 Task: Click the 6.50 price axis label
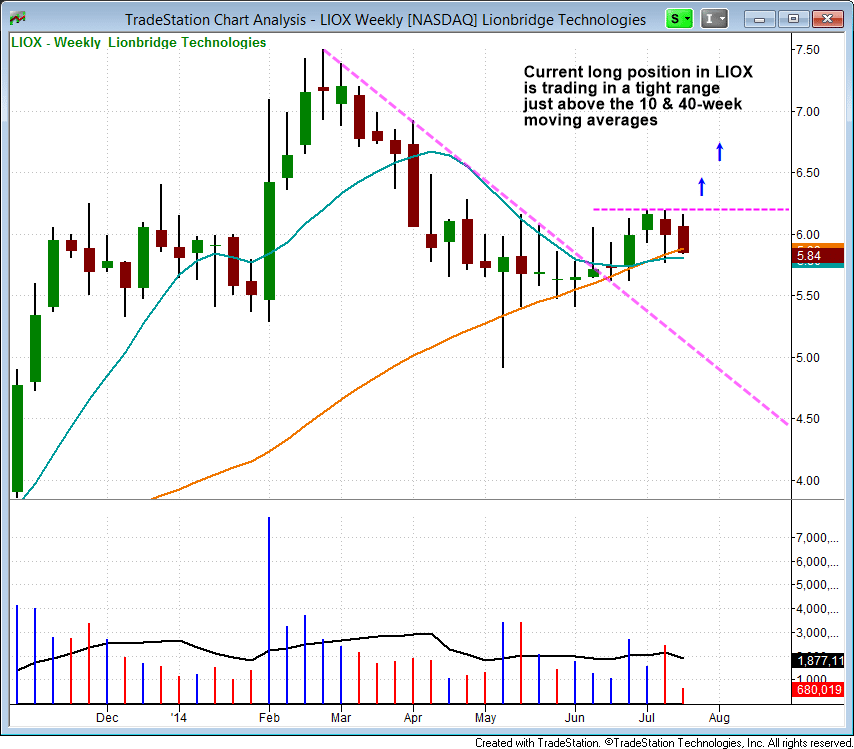point(807,173)
